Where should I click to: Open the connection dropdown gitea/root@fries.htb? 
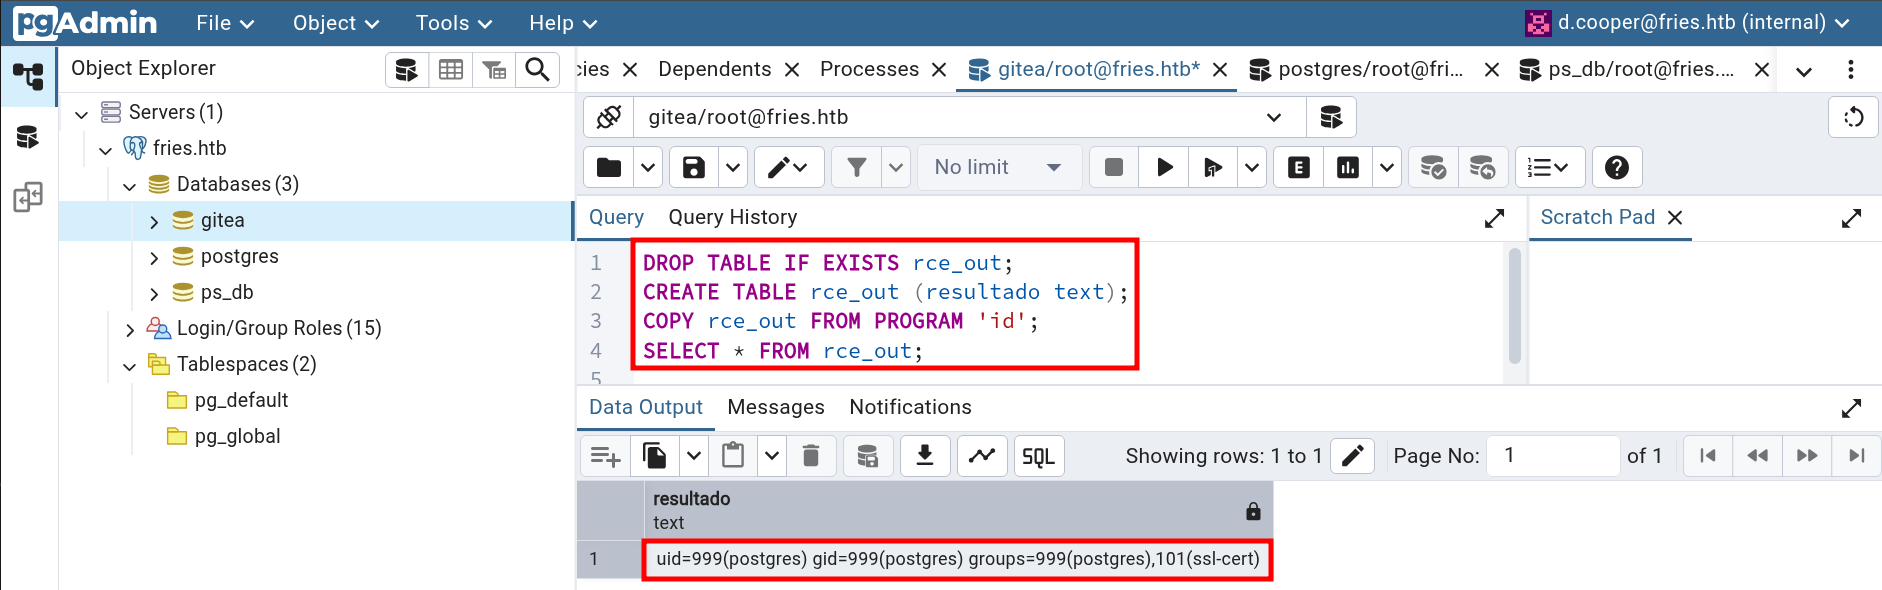click(x=970, y=117)
